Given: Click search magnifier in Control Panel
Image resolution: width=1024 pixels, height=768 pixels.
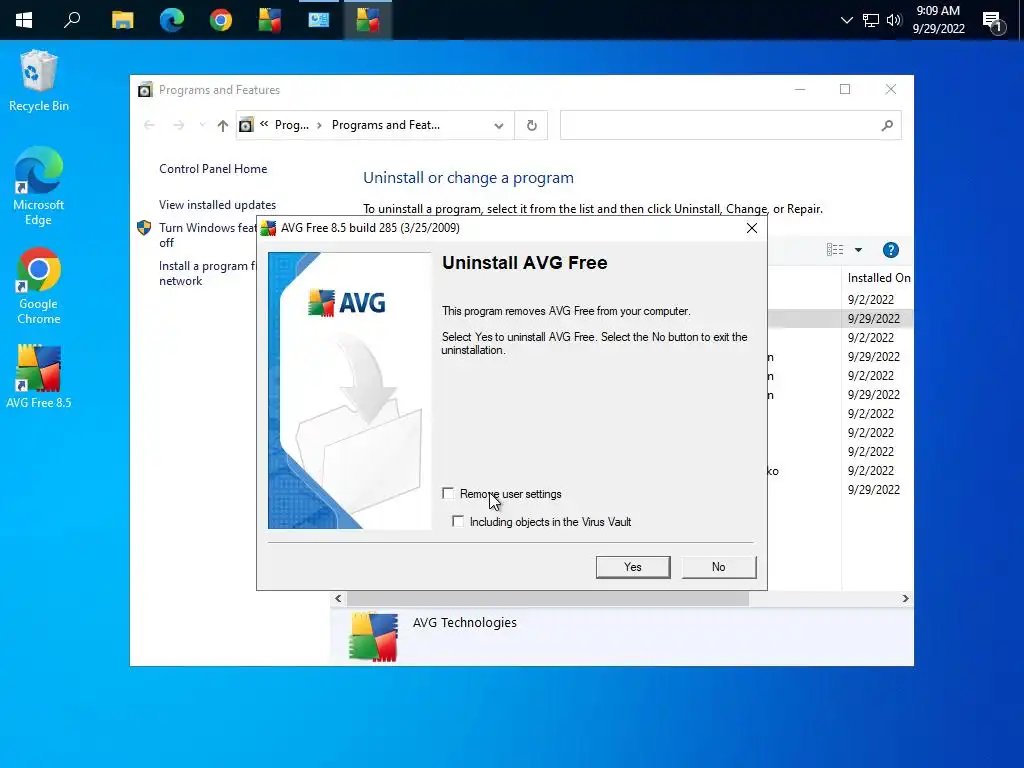Looking at the screenshot, I should tap(887, 125).
